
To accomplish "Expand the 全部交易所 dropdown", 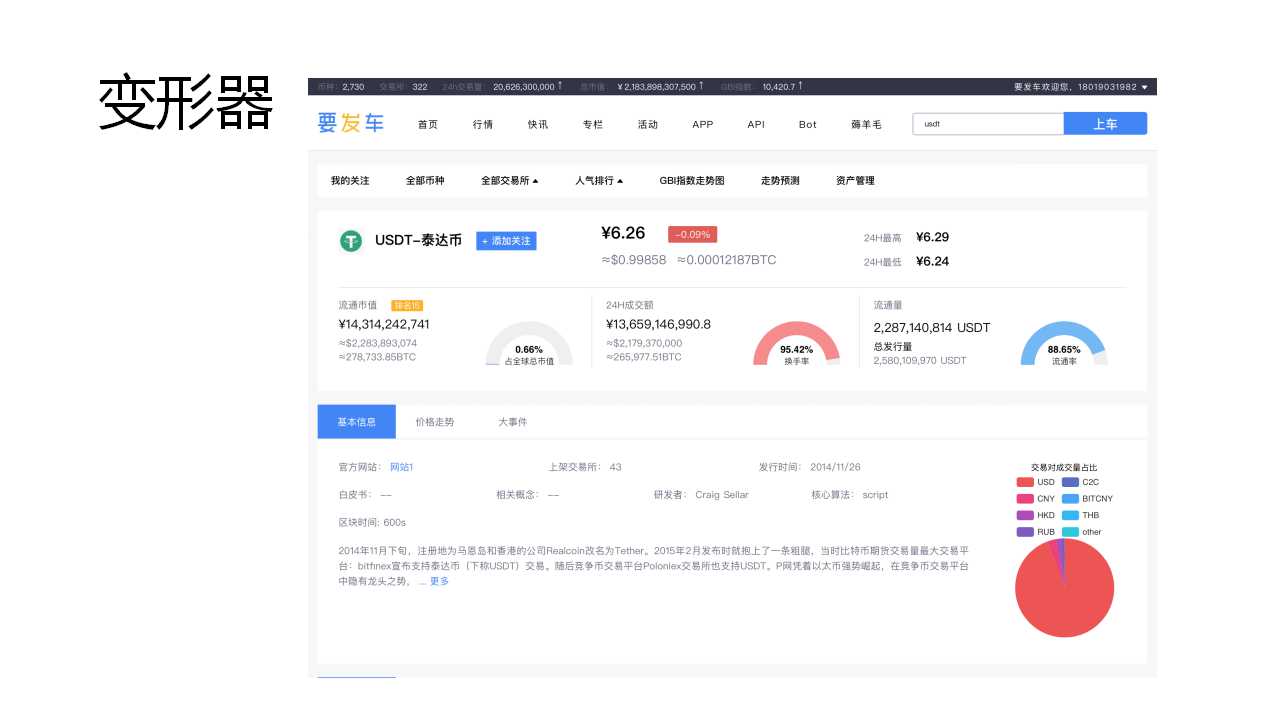I will click(510, 181).
